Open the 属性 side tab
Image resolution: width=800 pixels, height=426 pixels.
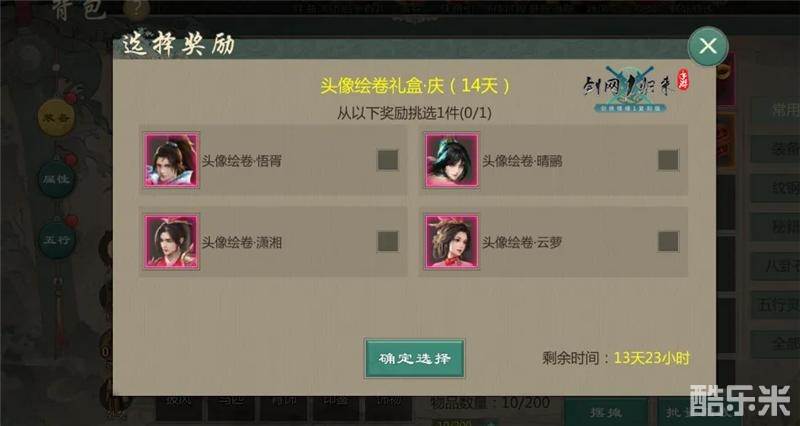(x=57, y=179)
